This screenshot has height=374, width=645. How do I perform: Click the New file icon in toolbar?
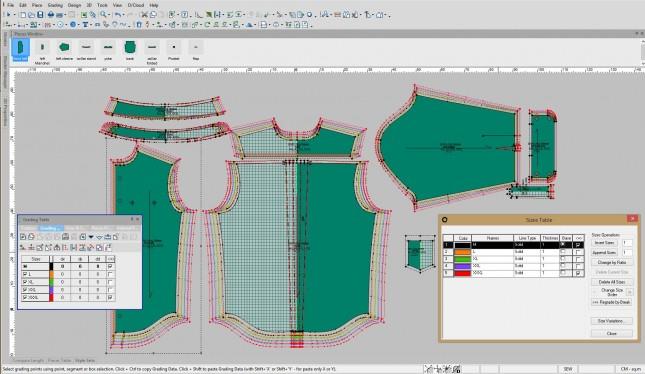(23, 15)
